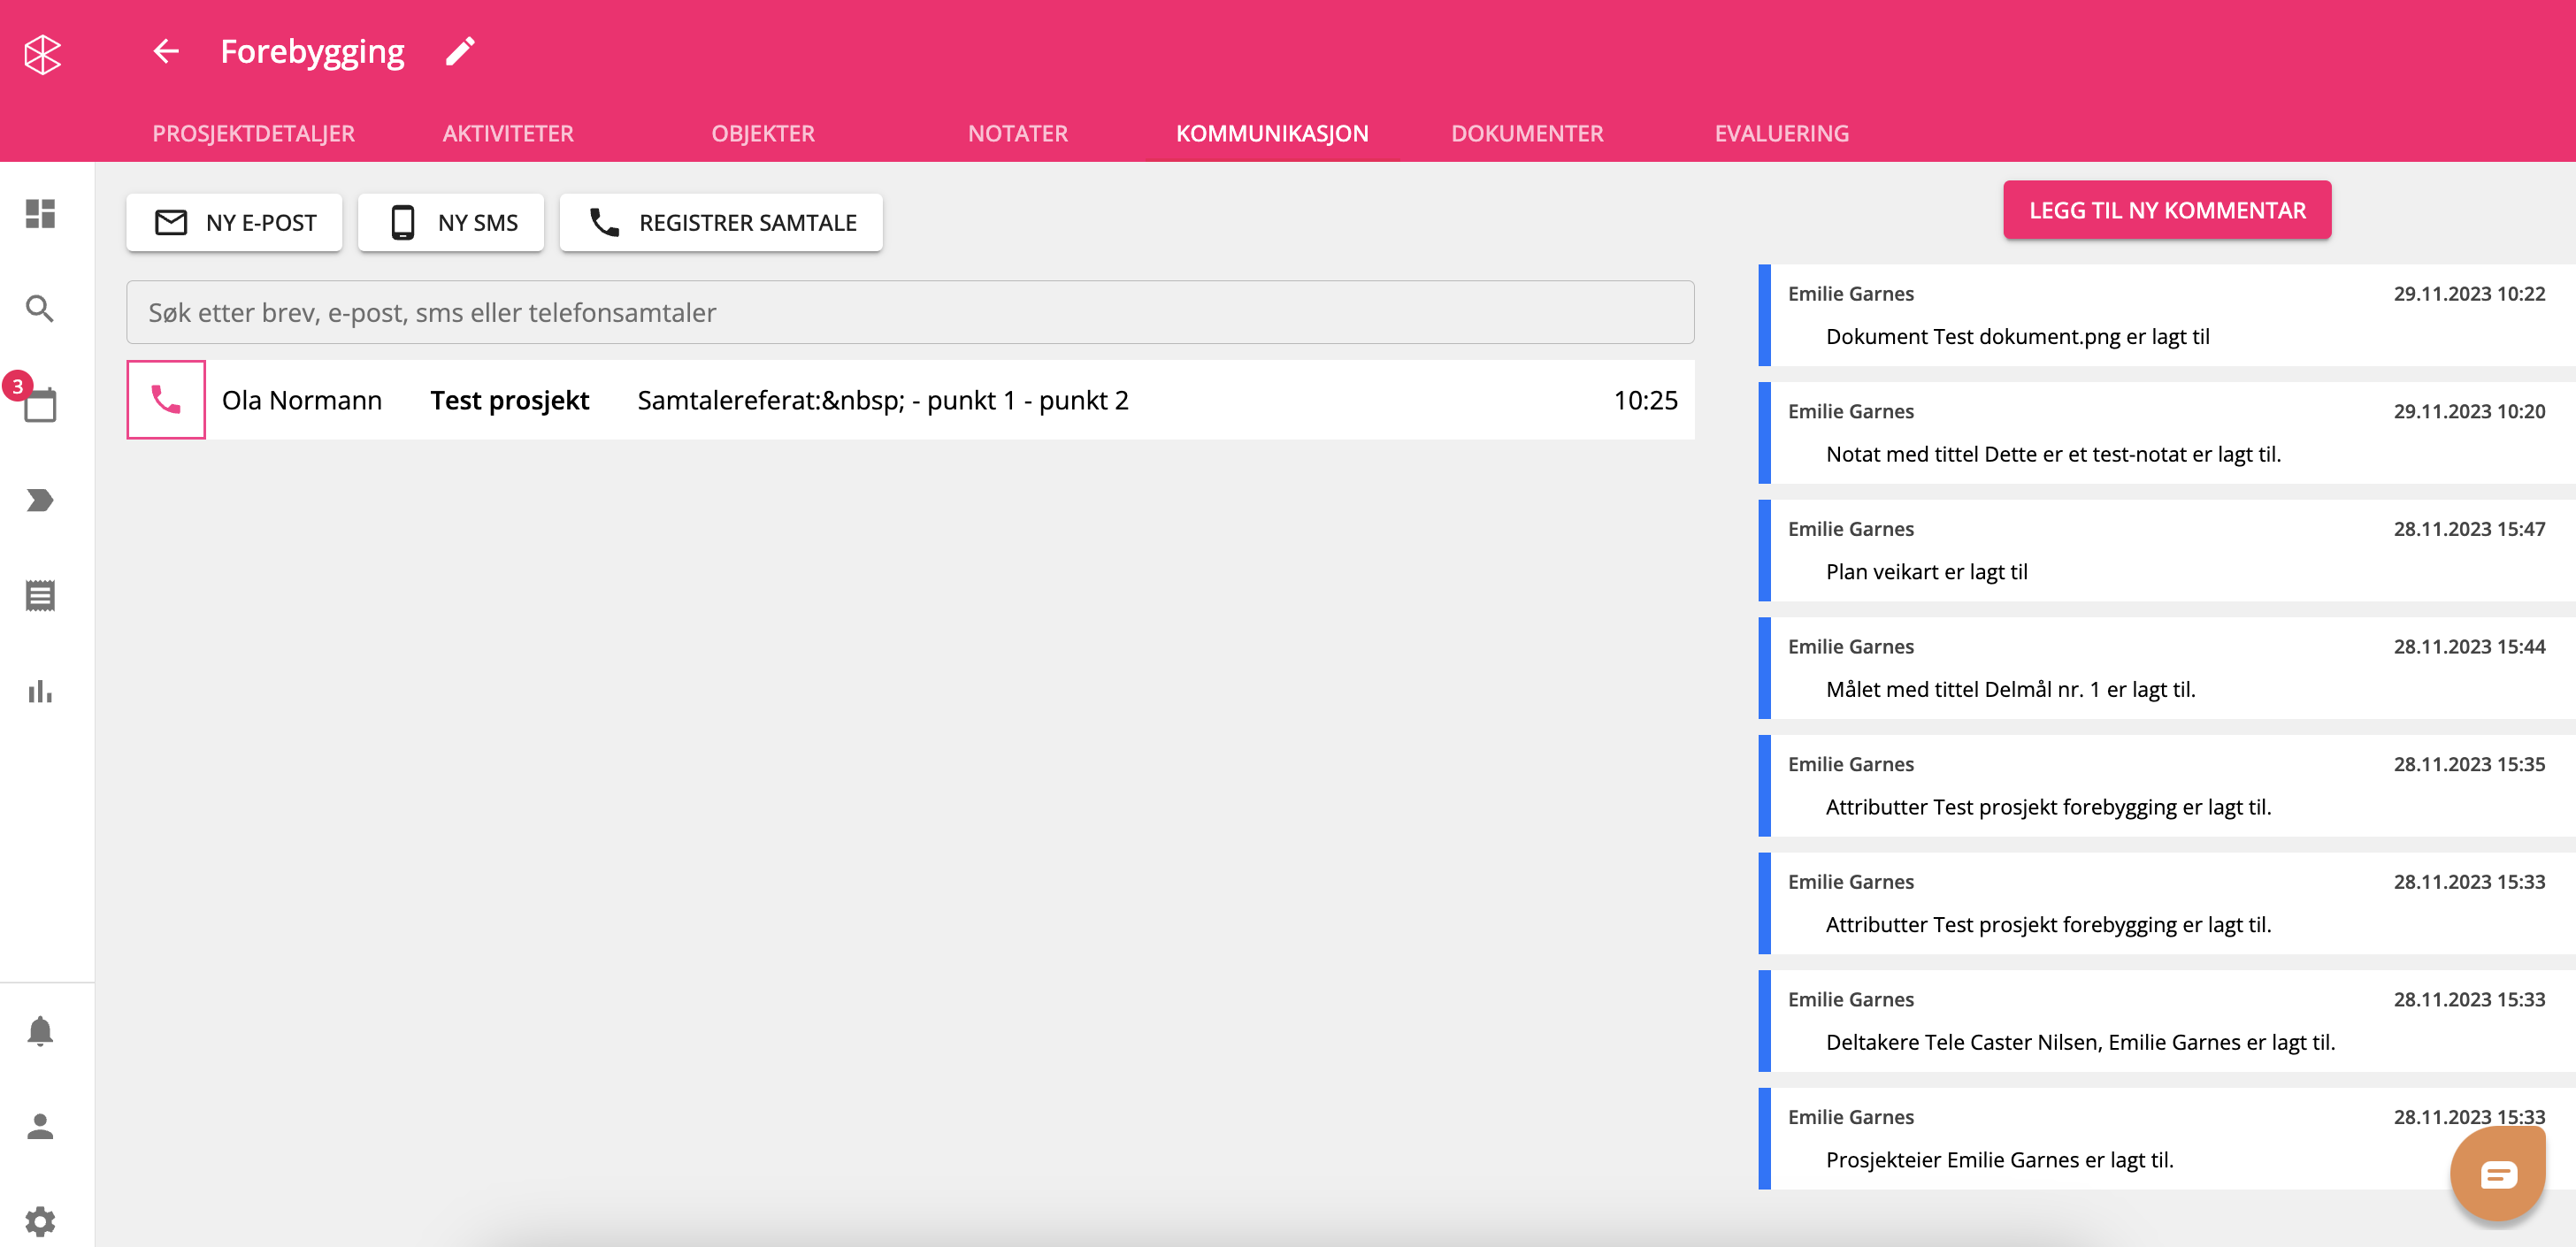Open the Ola Normann call entry
The width and height of the screenshot is (2576, 1247).
coord(910,400)
